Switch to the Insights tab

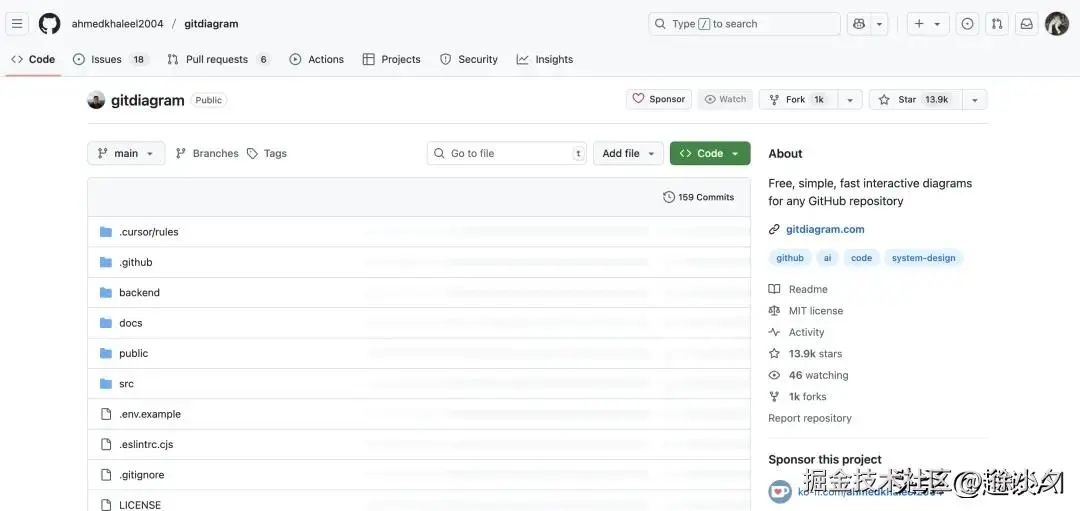point(545,59)
